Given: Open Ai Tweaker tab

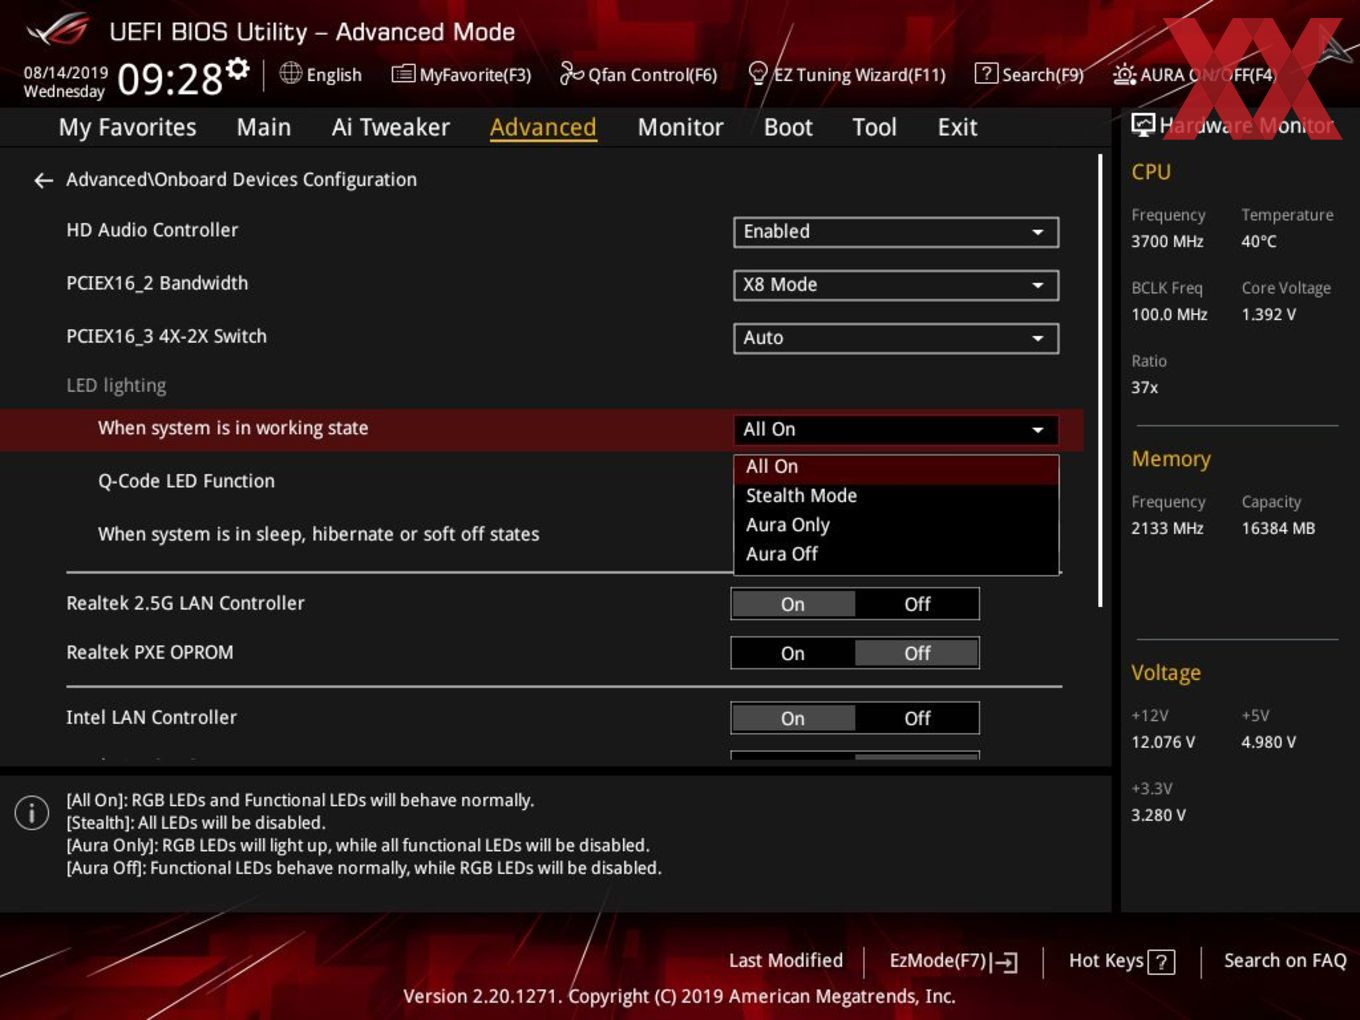Looking at the screenshot, I should [x=391, y=127].
